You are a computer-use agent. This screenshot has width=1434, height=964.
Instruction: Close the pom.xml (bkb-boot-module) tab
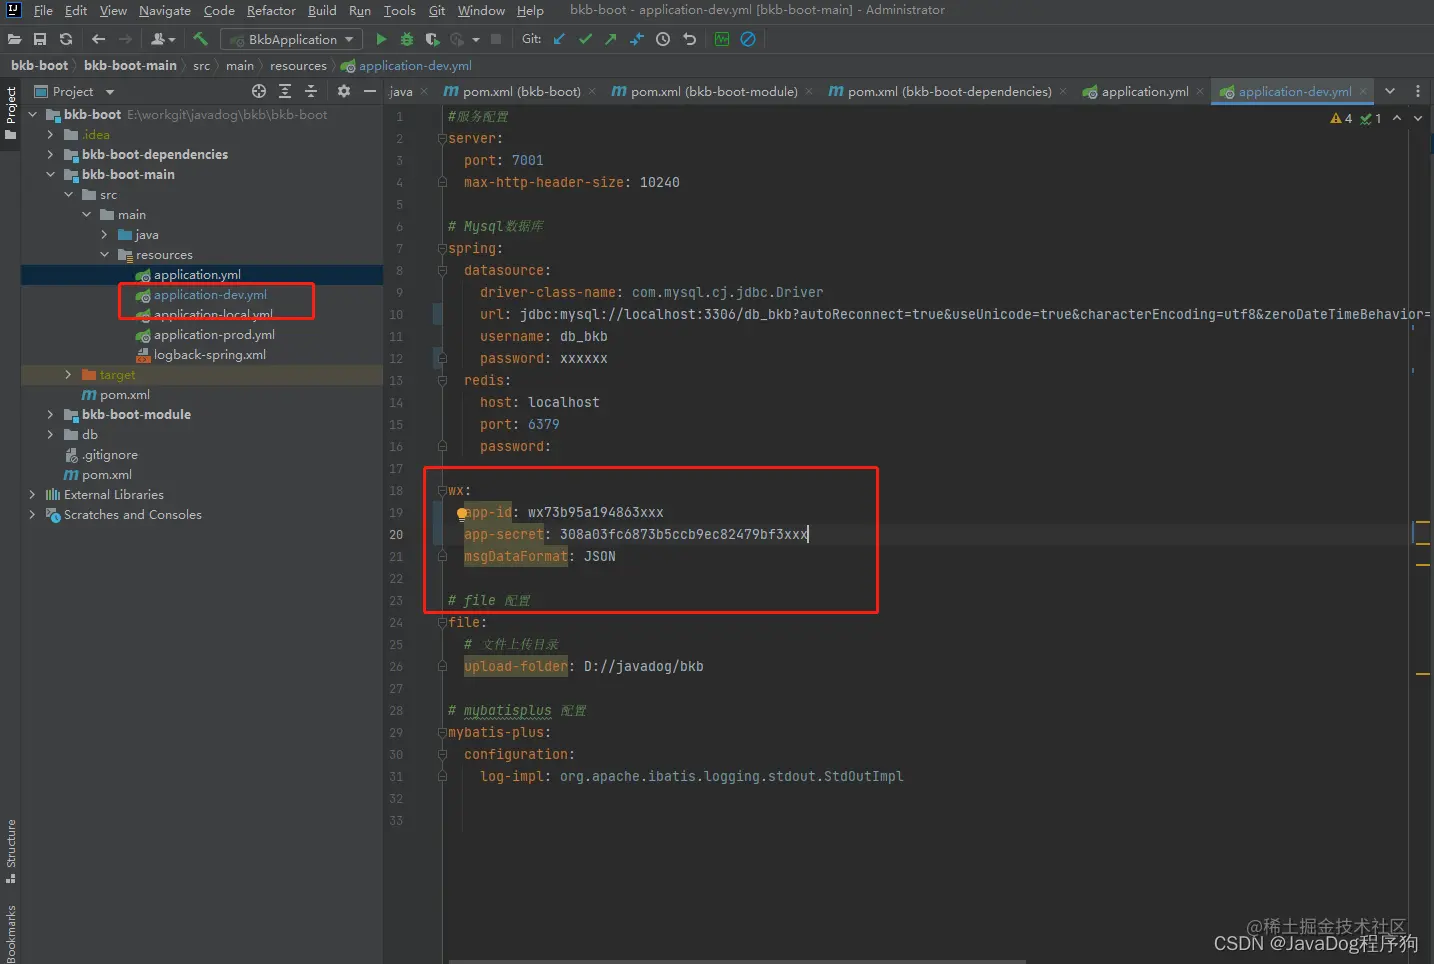click(808, 91)
